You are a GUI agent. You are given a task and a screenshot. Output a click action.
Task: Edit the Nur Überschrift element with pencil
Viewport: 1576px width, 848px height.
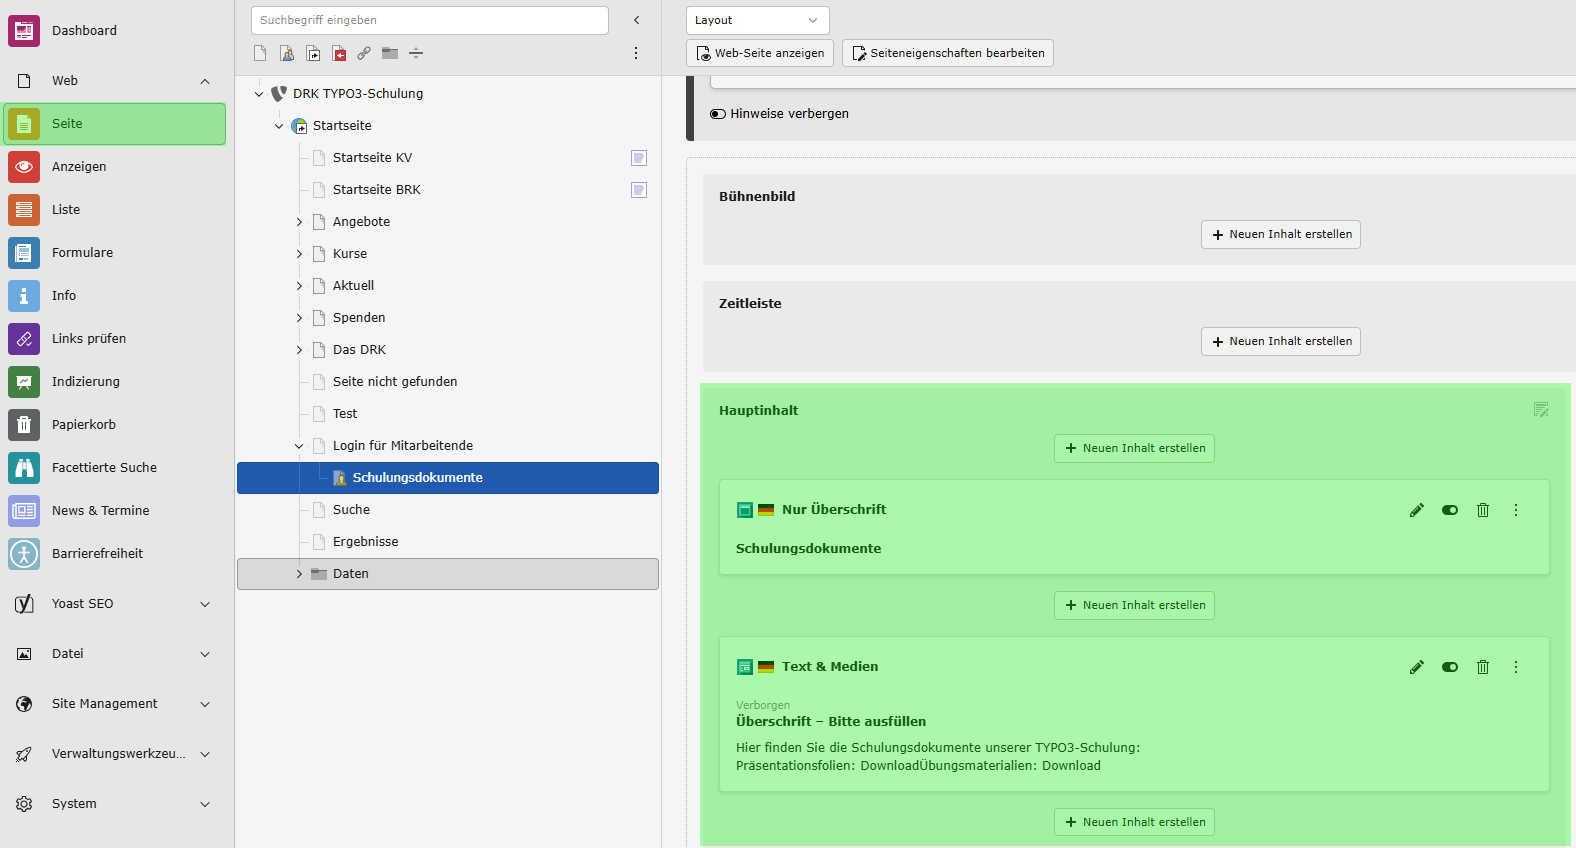[x=1417, y=510]
